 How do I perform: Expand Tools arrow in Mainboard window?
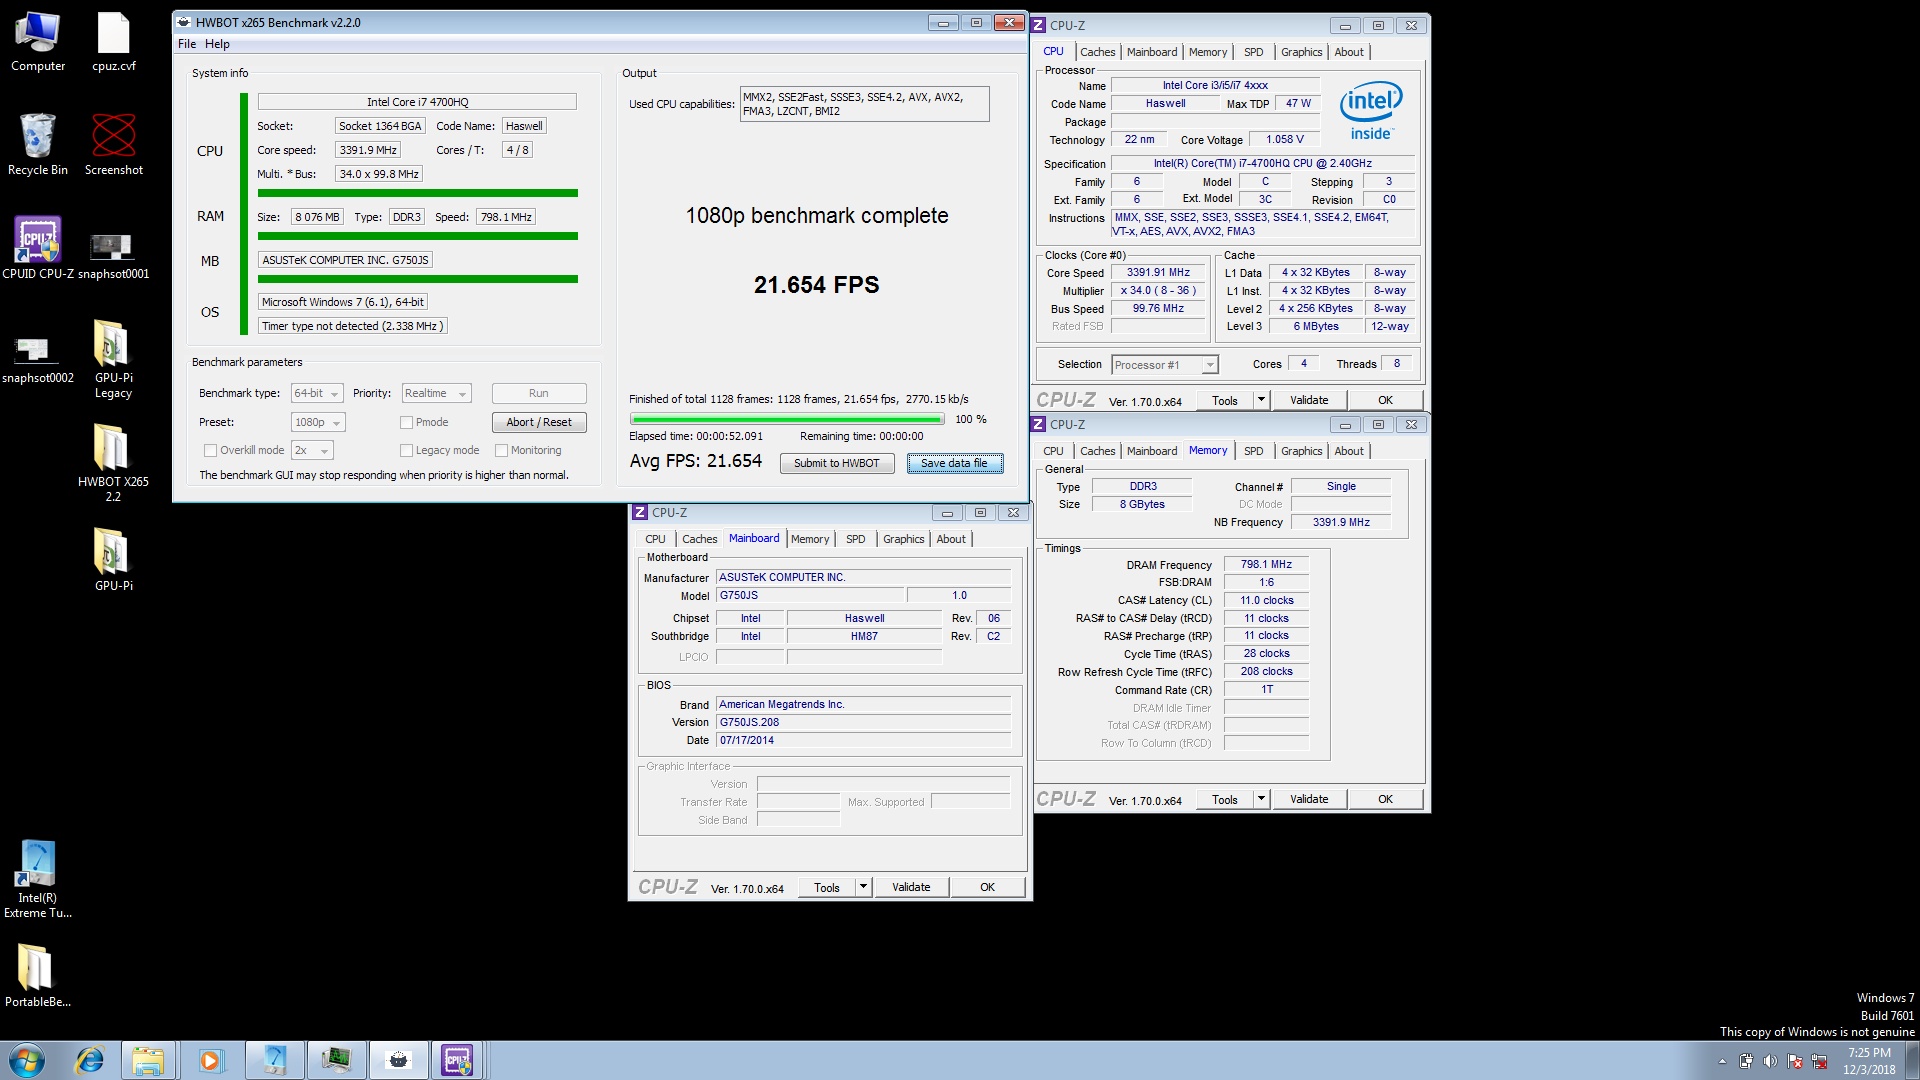pyautogui.click(x=863, y=887)
